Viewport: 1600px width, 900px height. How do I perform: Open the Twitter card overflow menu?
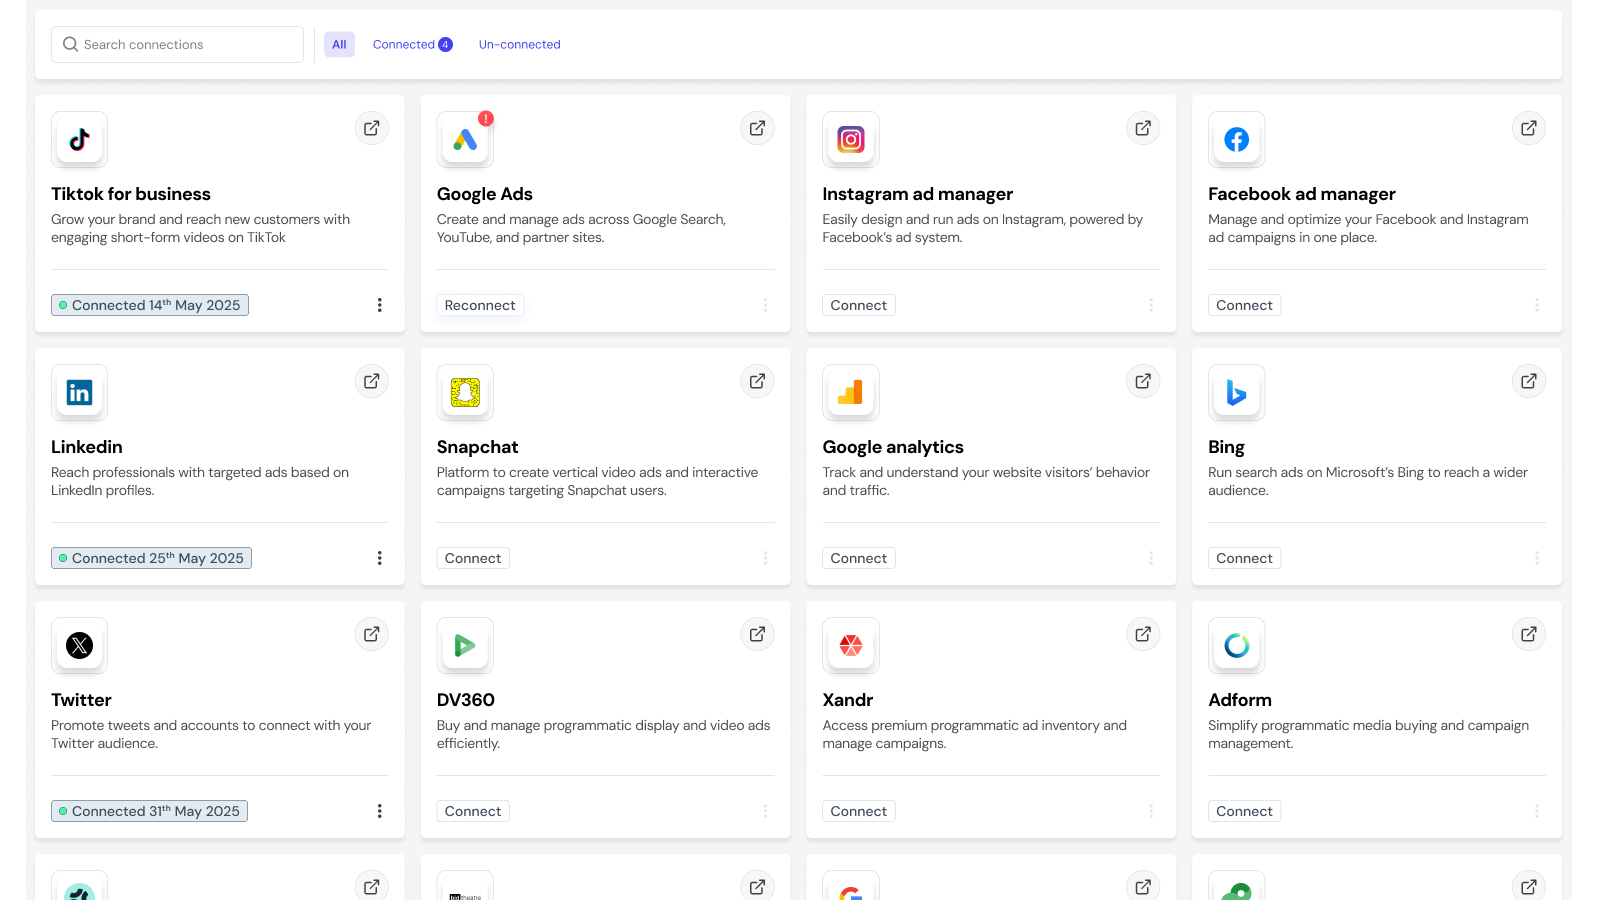pos(380,811)
